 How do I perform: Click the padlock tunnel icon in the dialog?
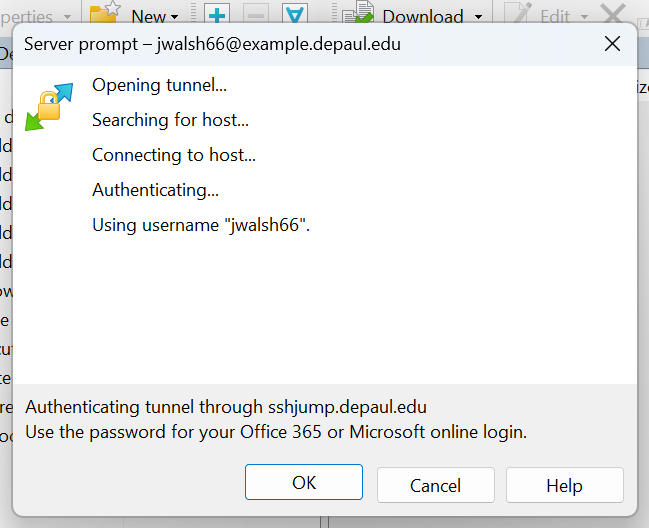coord(48,107)
